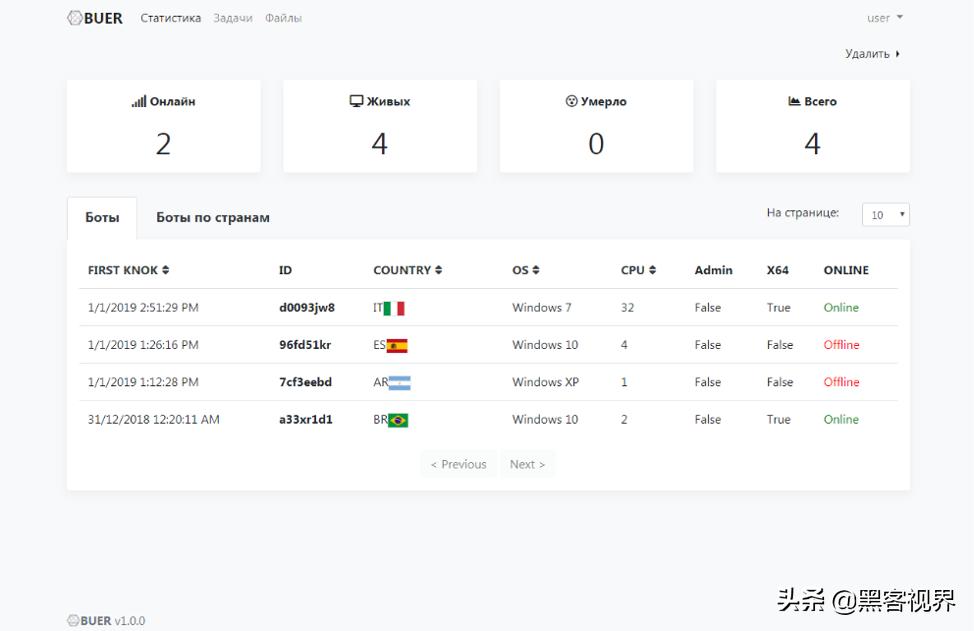Sort table by FIRST KNOK column
This screenshot has height=631, width=974.
pyautogui.click(x=128, y=270)
